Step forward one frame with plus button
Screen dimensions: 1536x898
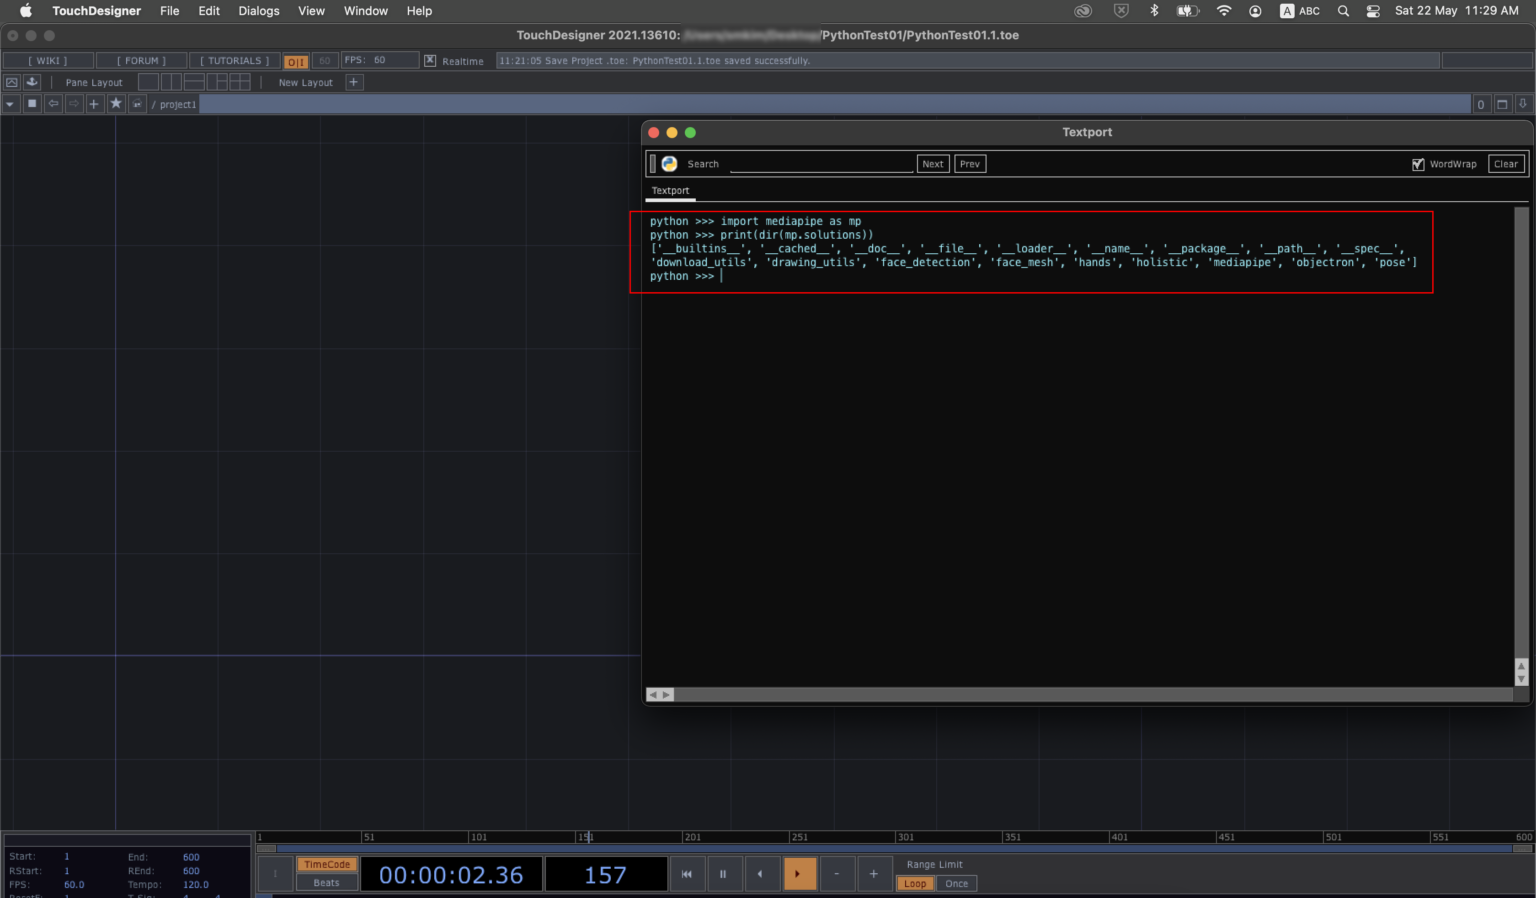point(873,874)
